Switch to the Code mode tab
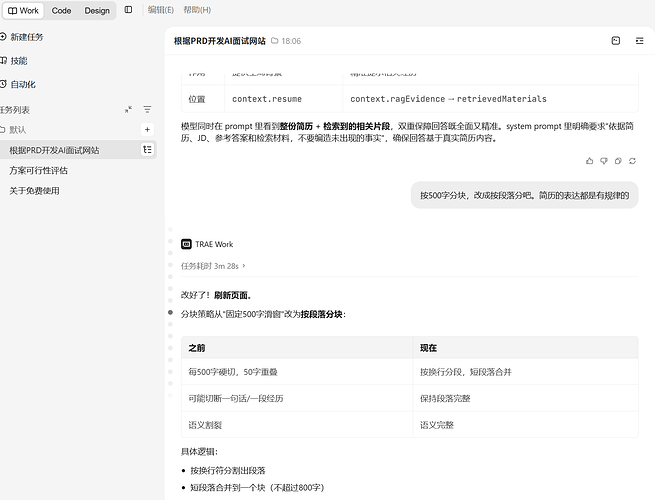Screen dimensions: 655x500 61,10
